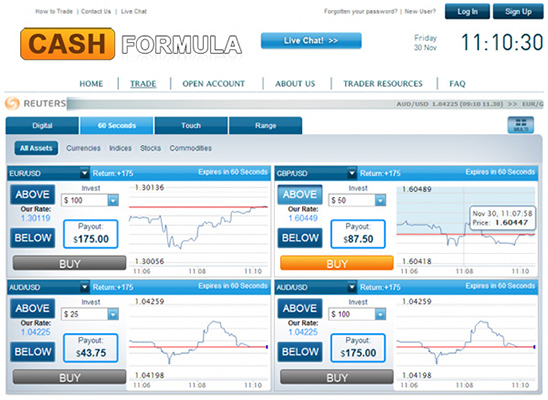Click the Reuters logo icon
Viewport: 548px width, 400px height.
tap(12, 103)
